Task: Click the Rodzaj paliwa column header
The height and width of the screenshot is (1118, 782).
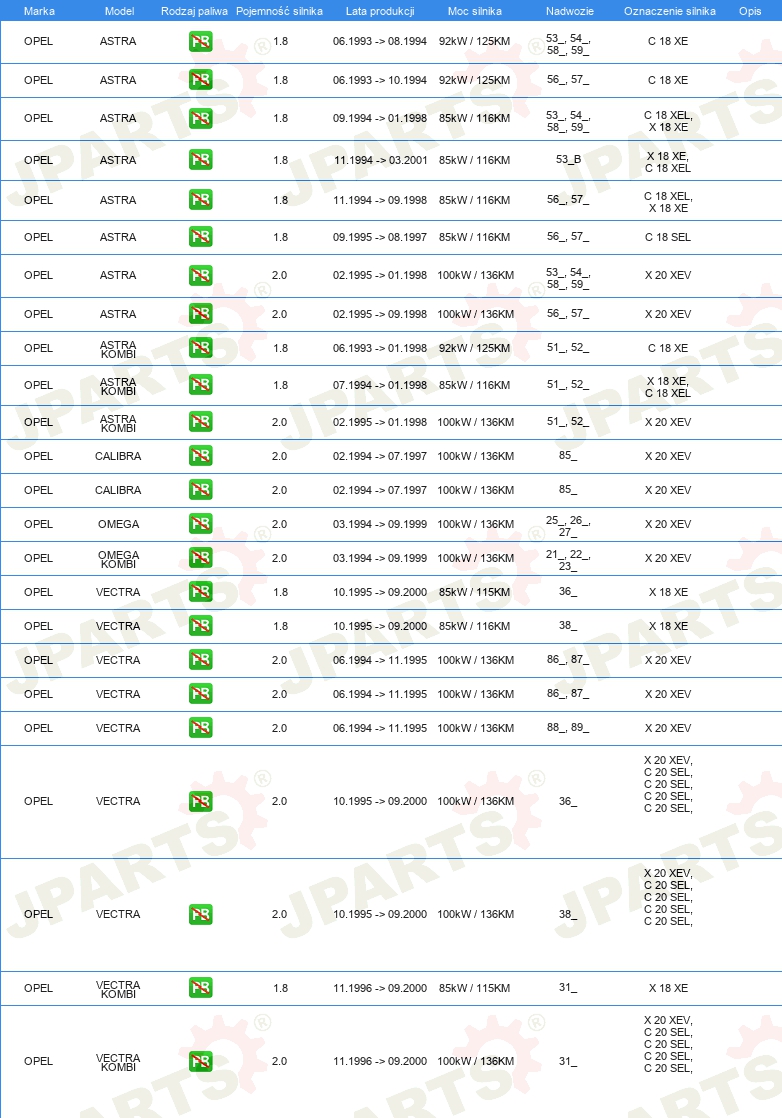Action: pyautogui.click(x=194, y=11)
